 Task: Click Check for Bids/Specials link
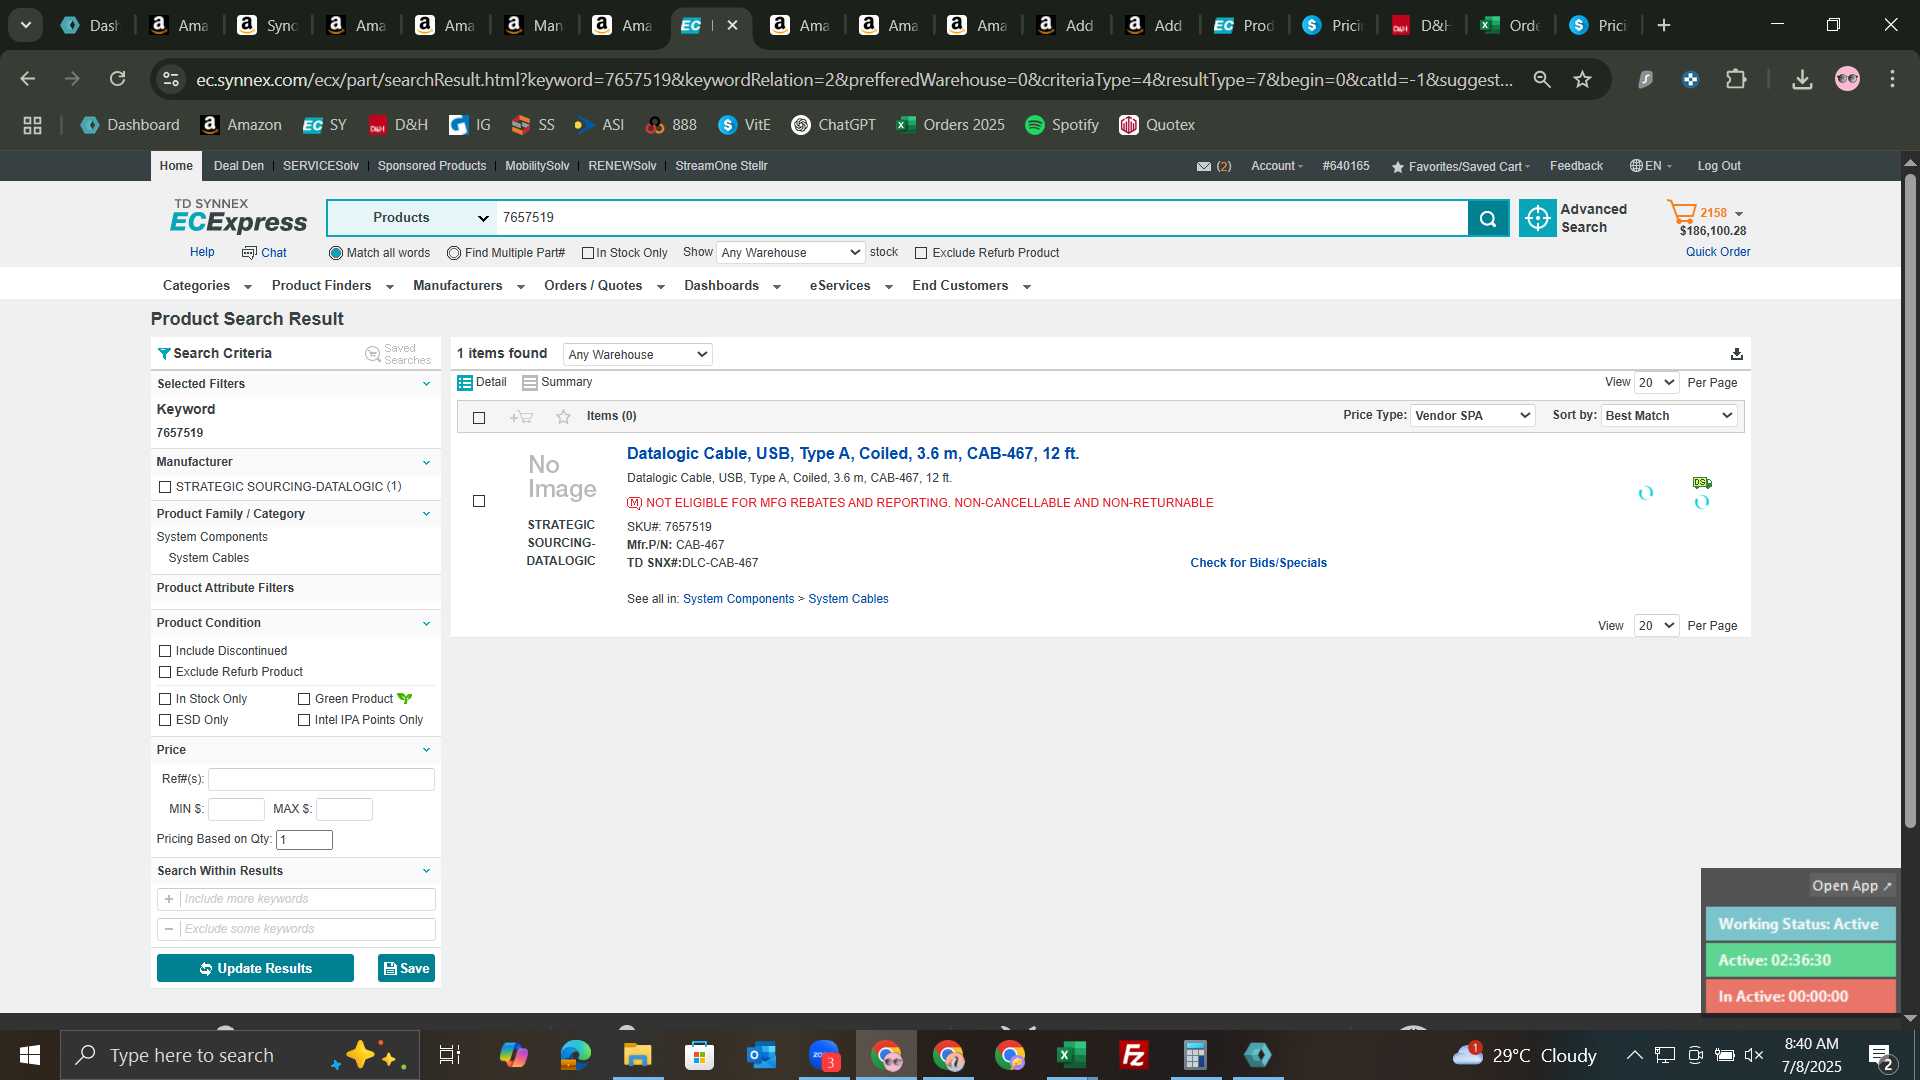(1258, 563)
